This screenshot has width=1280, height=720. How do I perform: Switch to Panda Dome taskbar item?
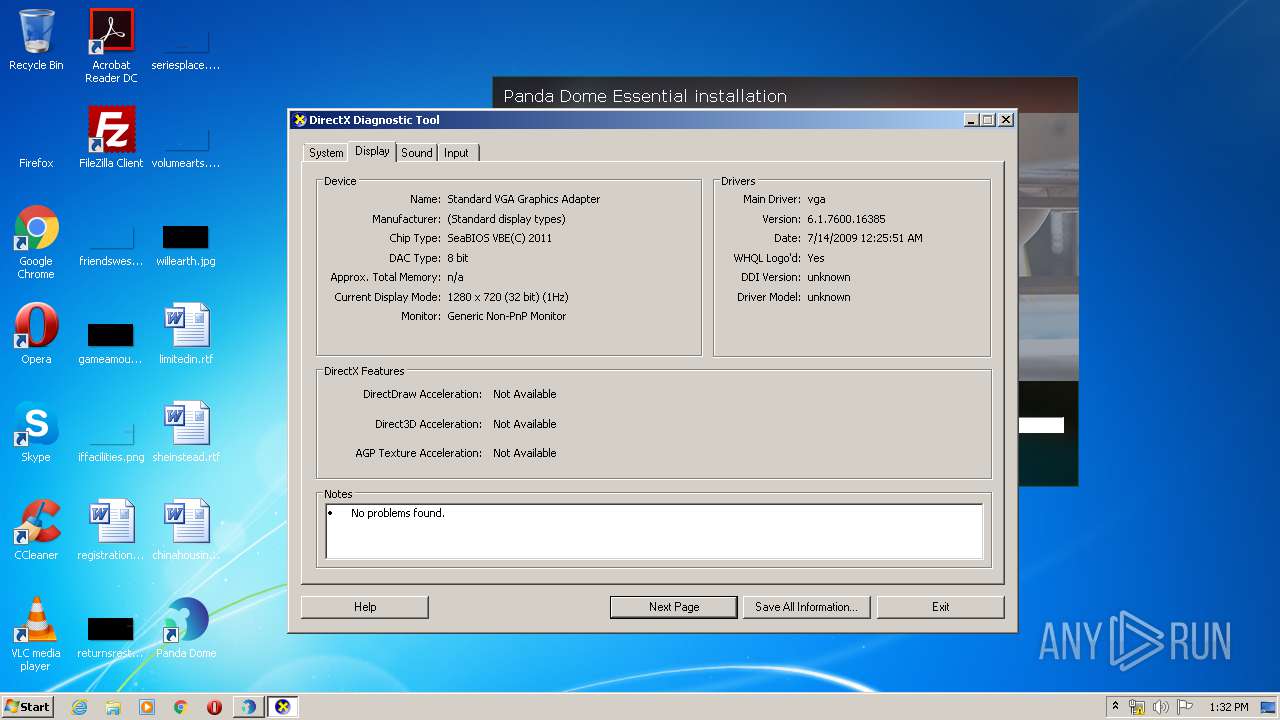[x=248, y=707]
